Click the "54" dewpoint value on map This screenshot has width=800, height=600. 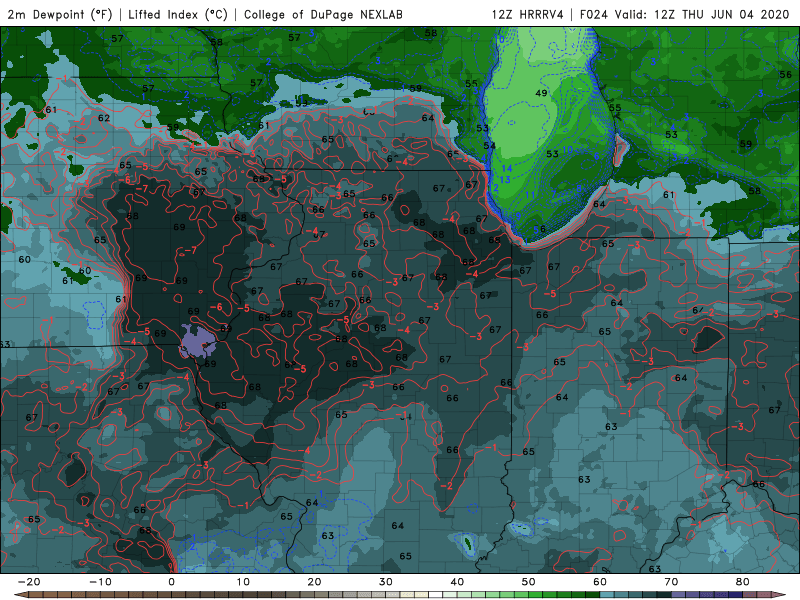(489, 146)
